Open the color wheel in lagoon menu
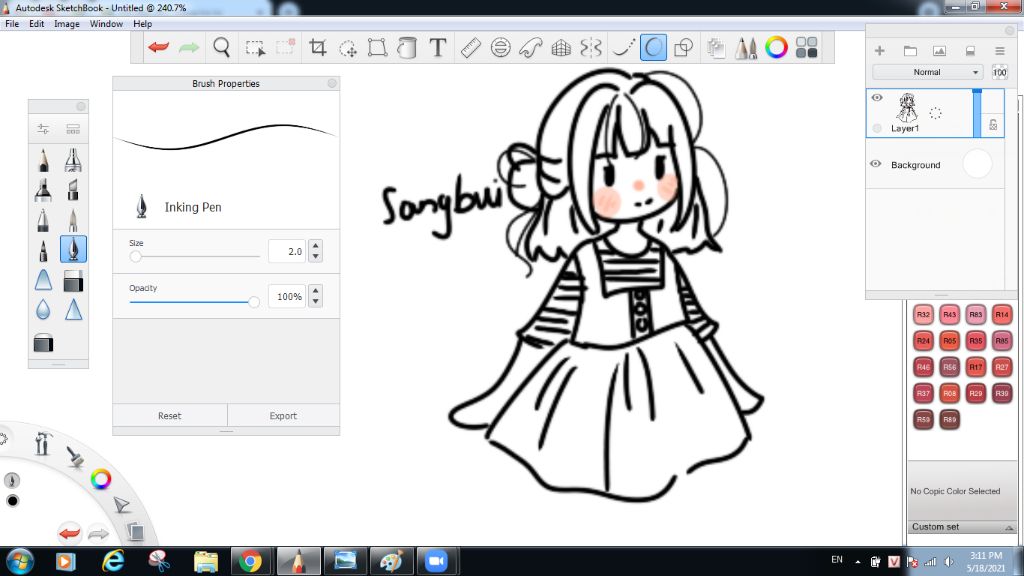Viewport: 1024px width, 576px height. 101,479
